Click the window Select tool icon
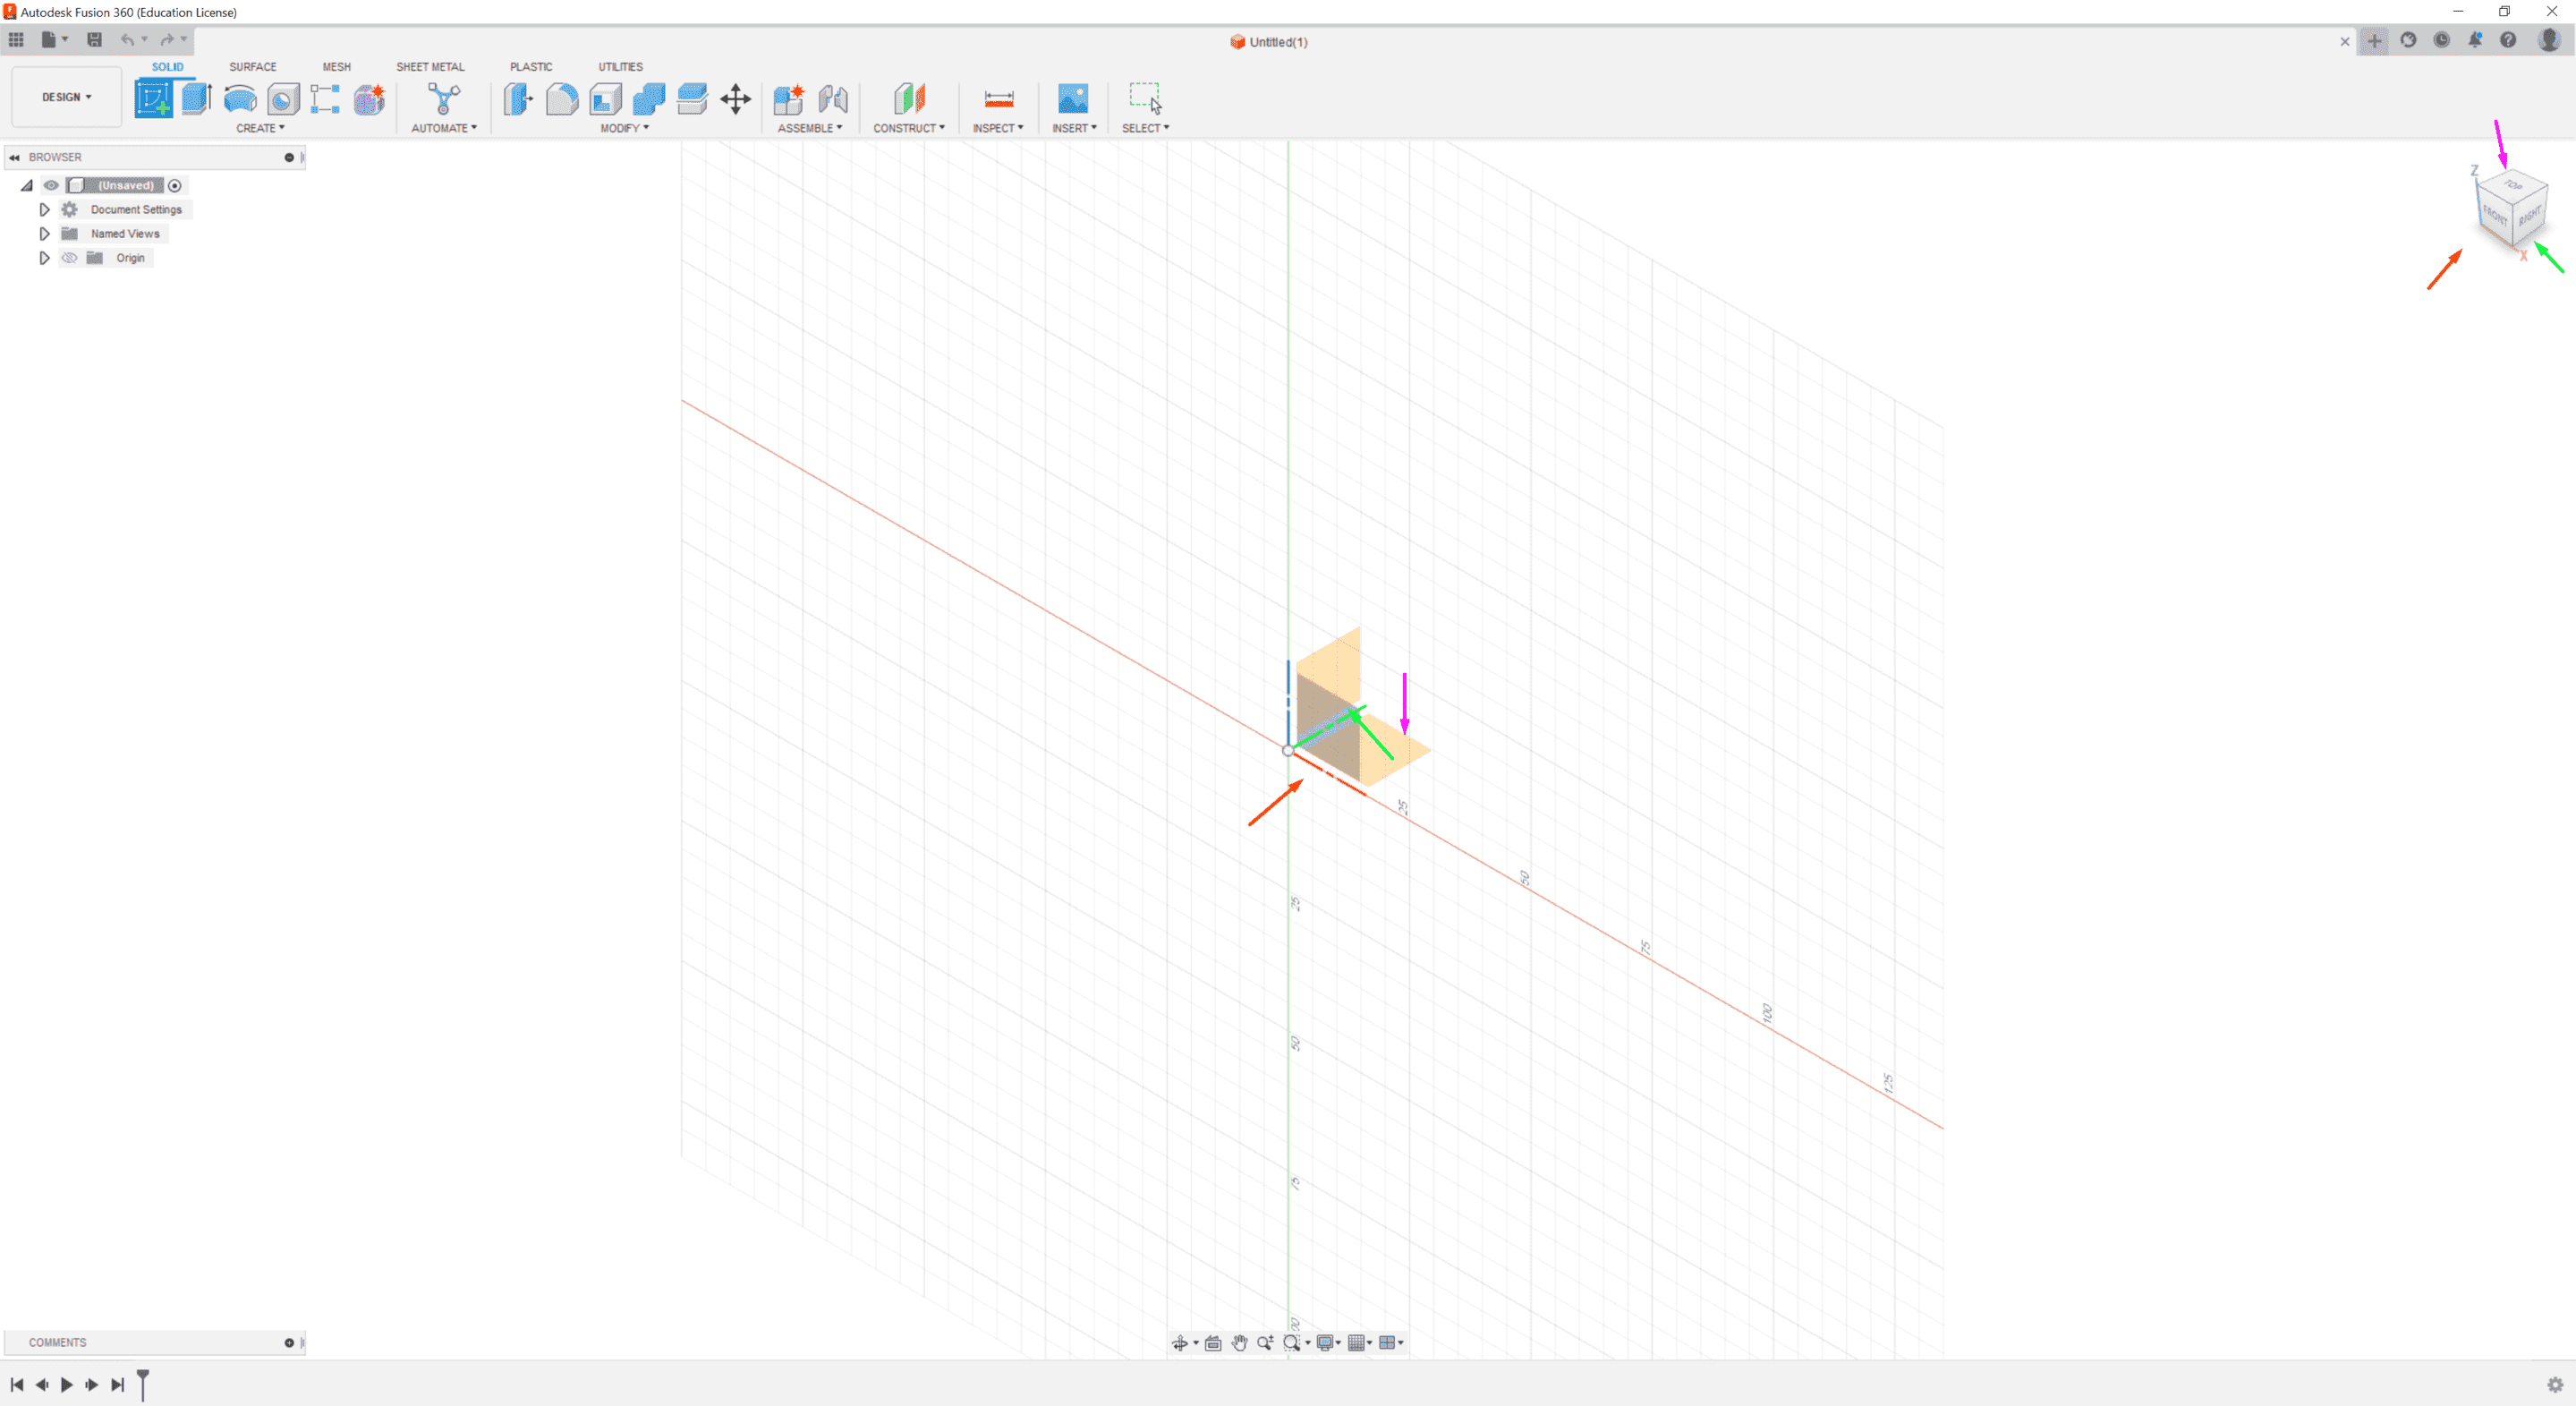The image size is (2576, 1406). point(1146,99)
